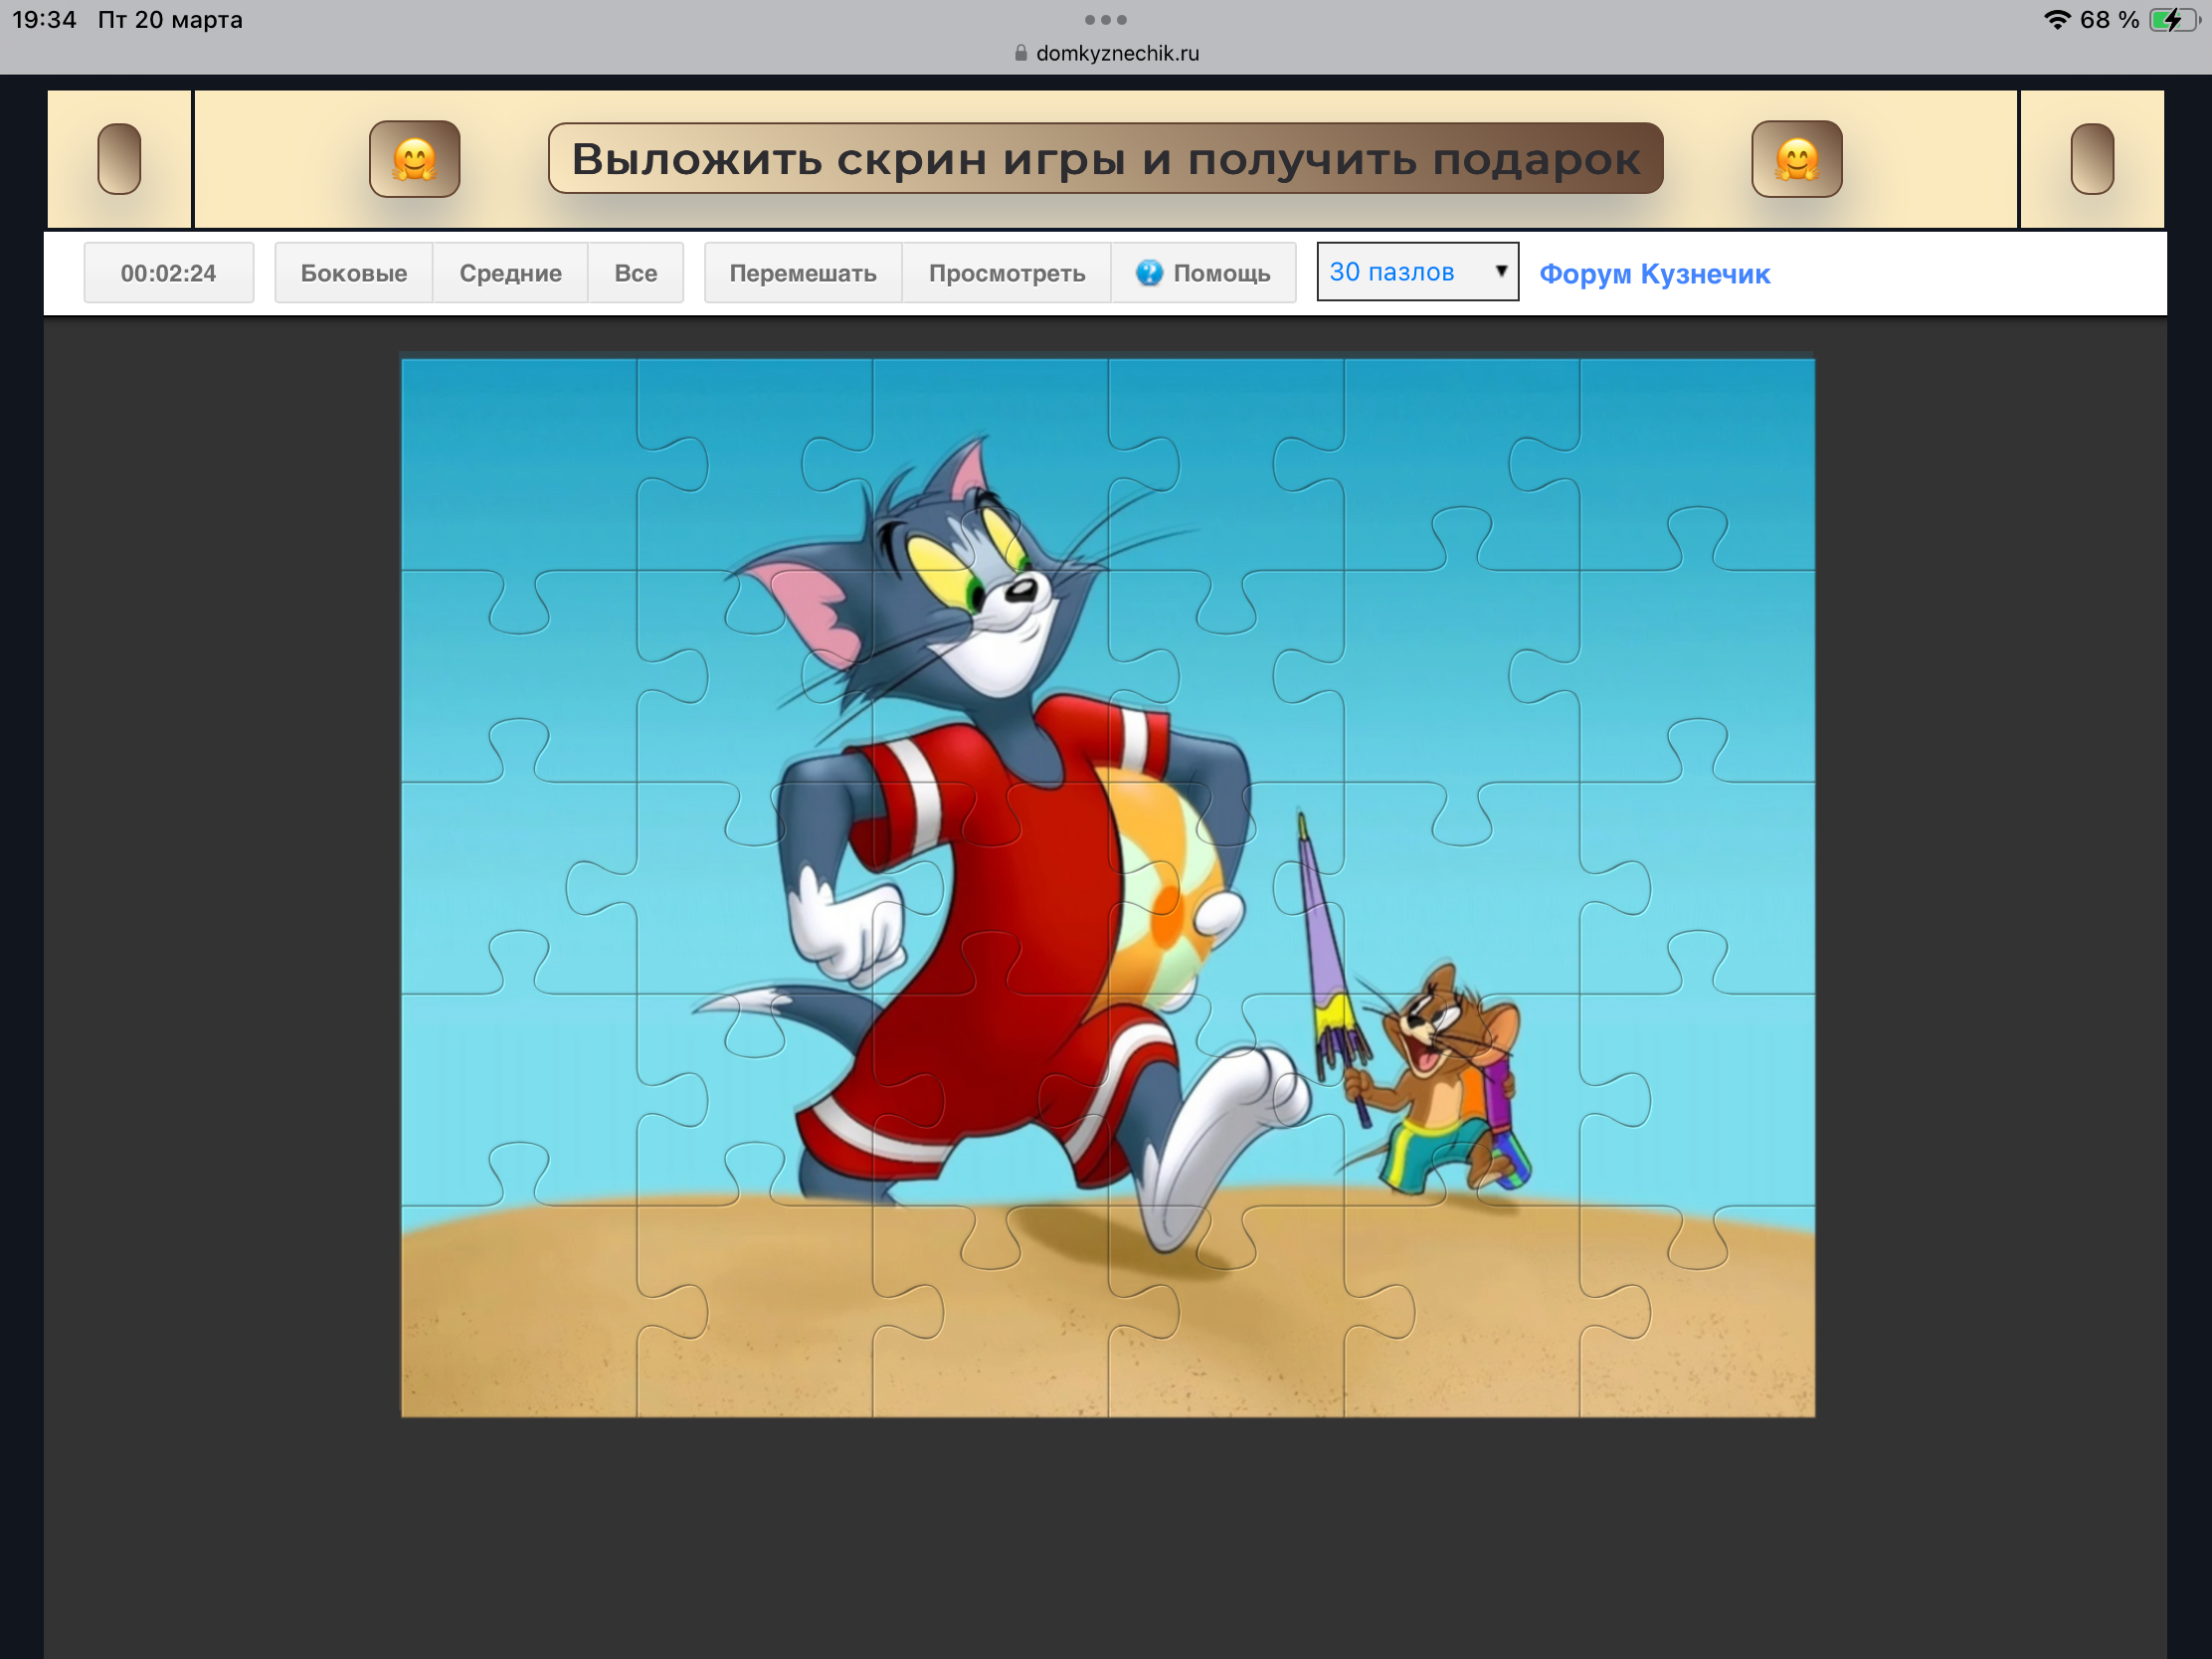Click the dropdown arrow of the puzzle selector
2212x1659 pixels.
click(1500, 271)
